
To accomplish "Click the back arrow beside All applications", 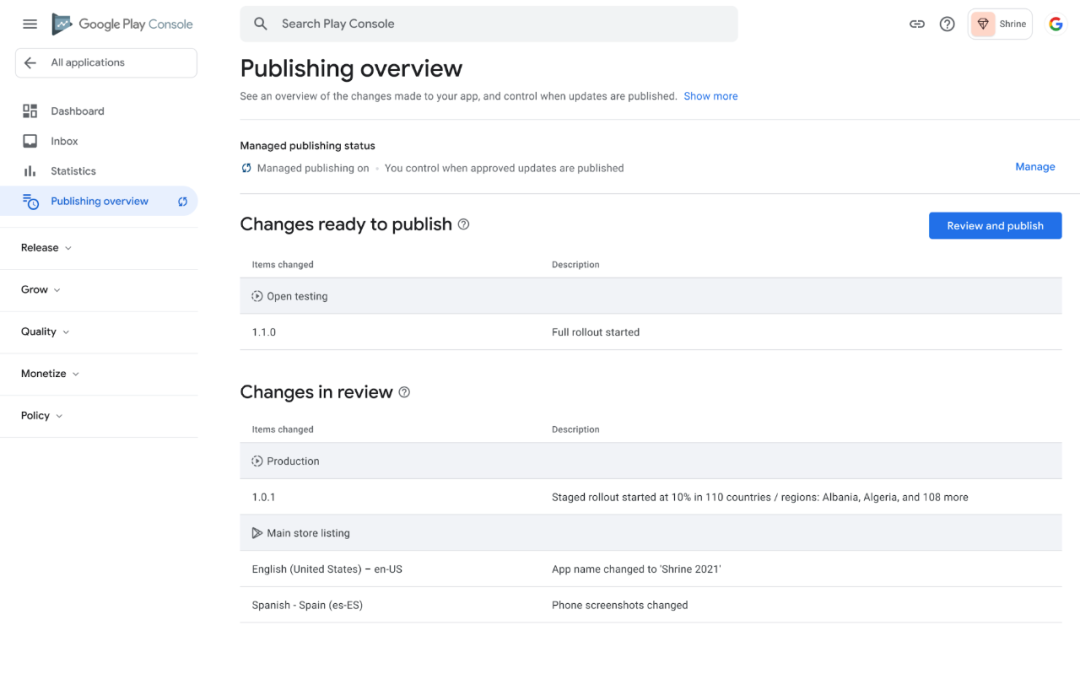I will point(31,63).
